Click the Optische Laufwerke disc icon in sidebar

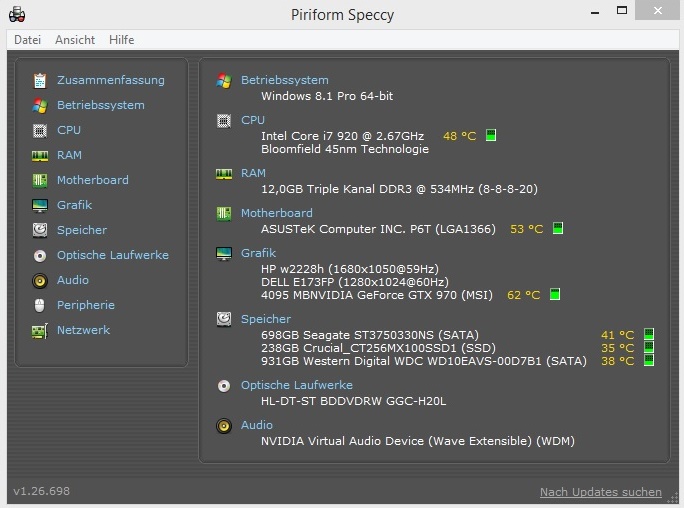coord(40,256)
